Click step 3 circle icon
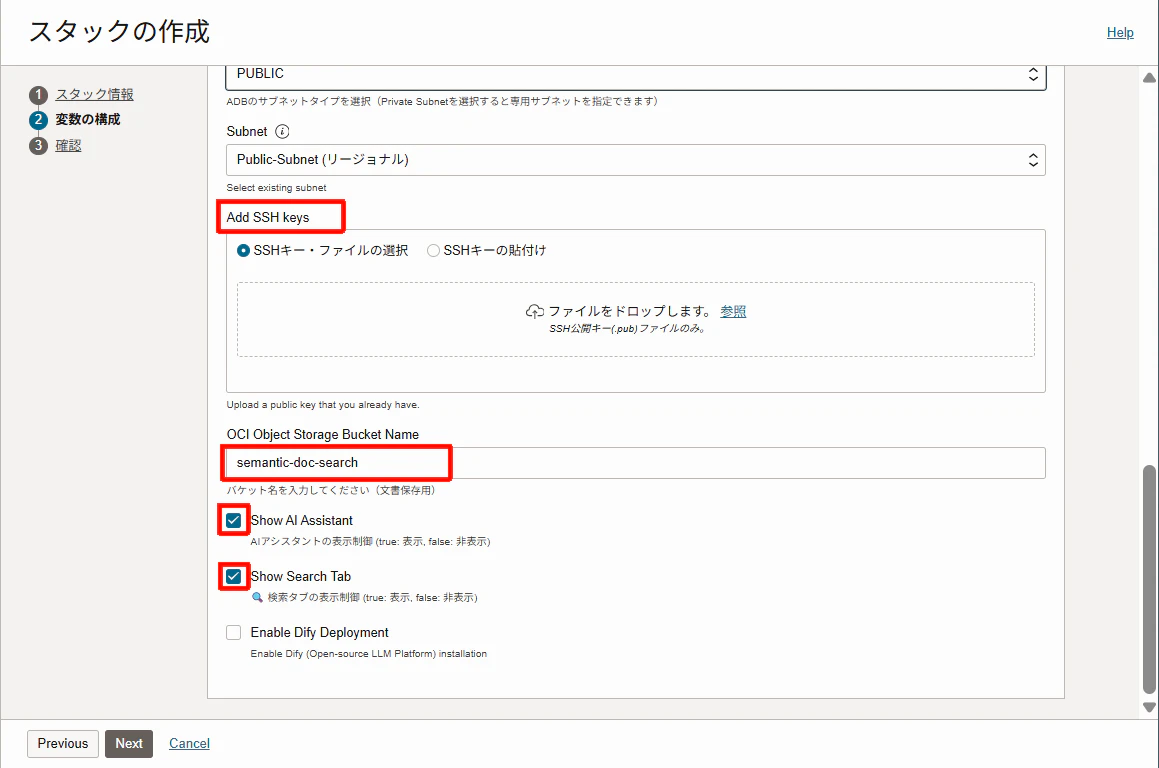This screenshot has height=768, width=1159. tap(38, 146)
